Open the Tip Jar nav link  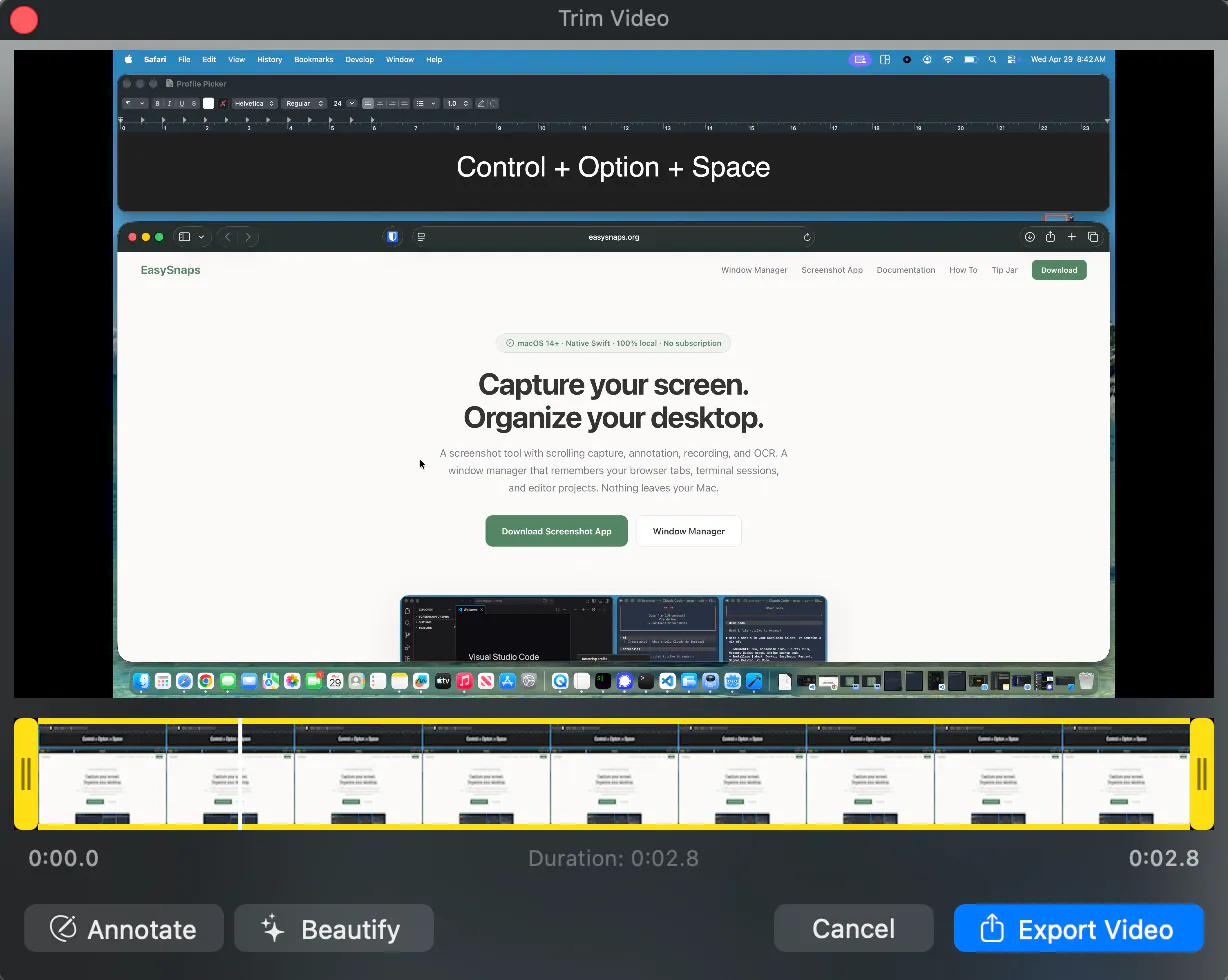[x=1005, y=270]
